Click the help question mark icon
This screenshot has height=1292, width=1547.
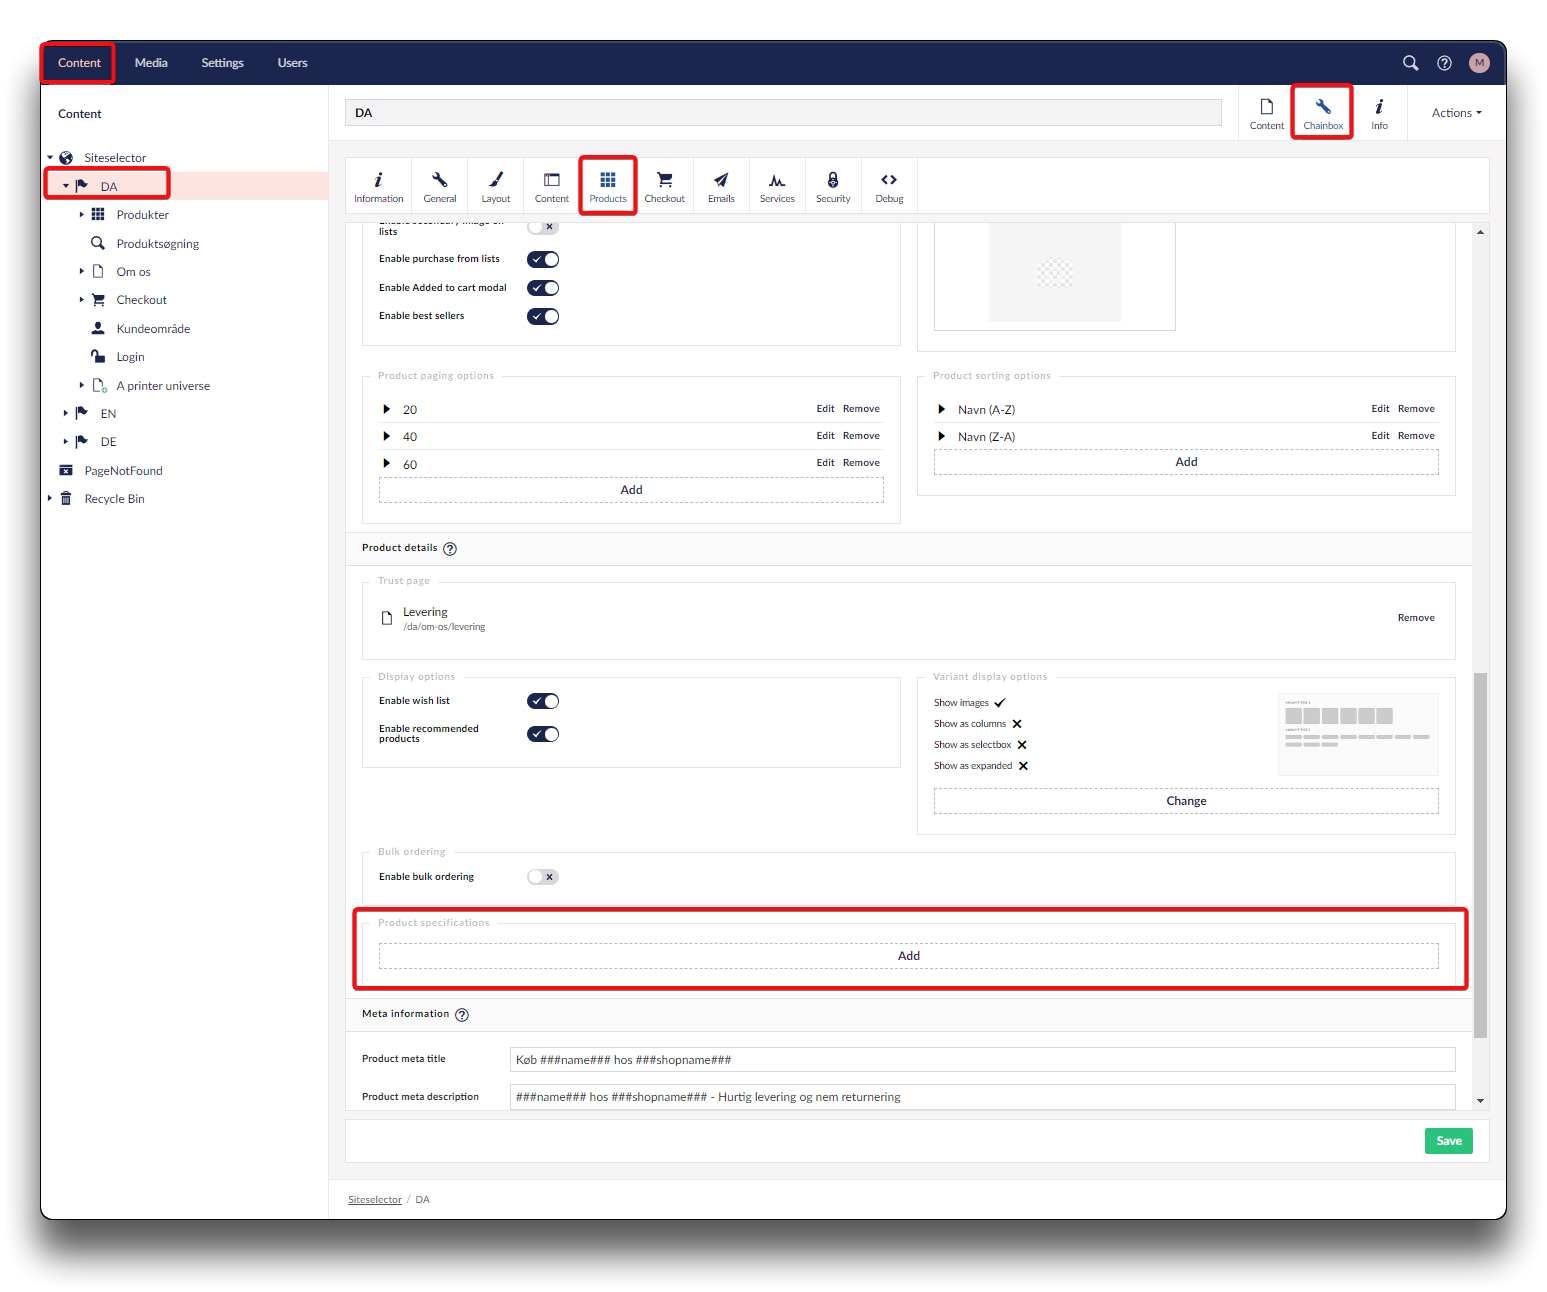(1444, 63)
